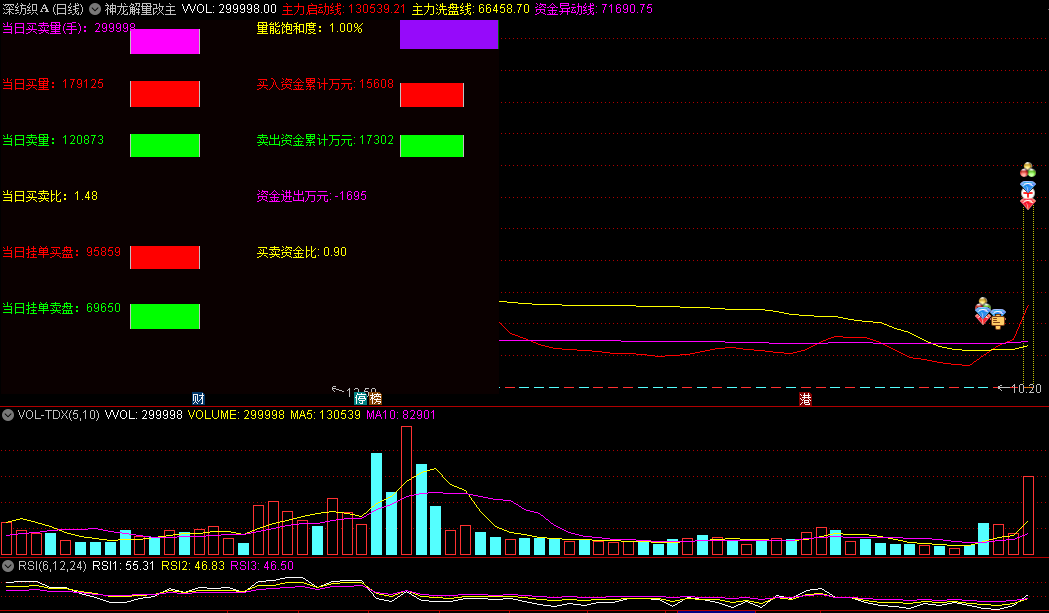Click the 深纺织A(日线) stock title
Screen dimensions: 1049x613
click(x=43, y=9)
